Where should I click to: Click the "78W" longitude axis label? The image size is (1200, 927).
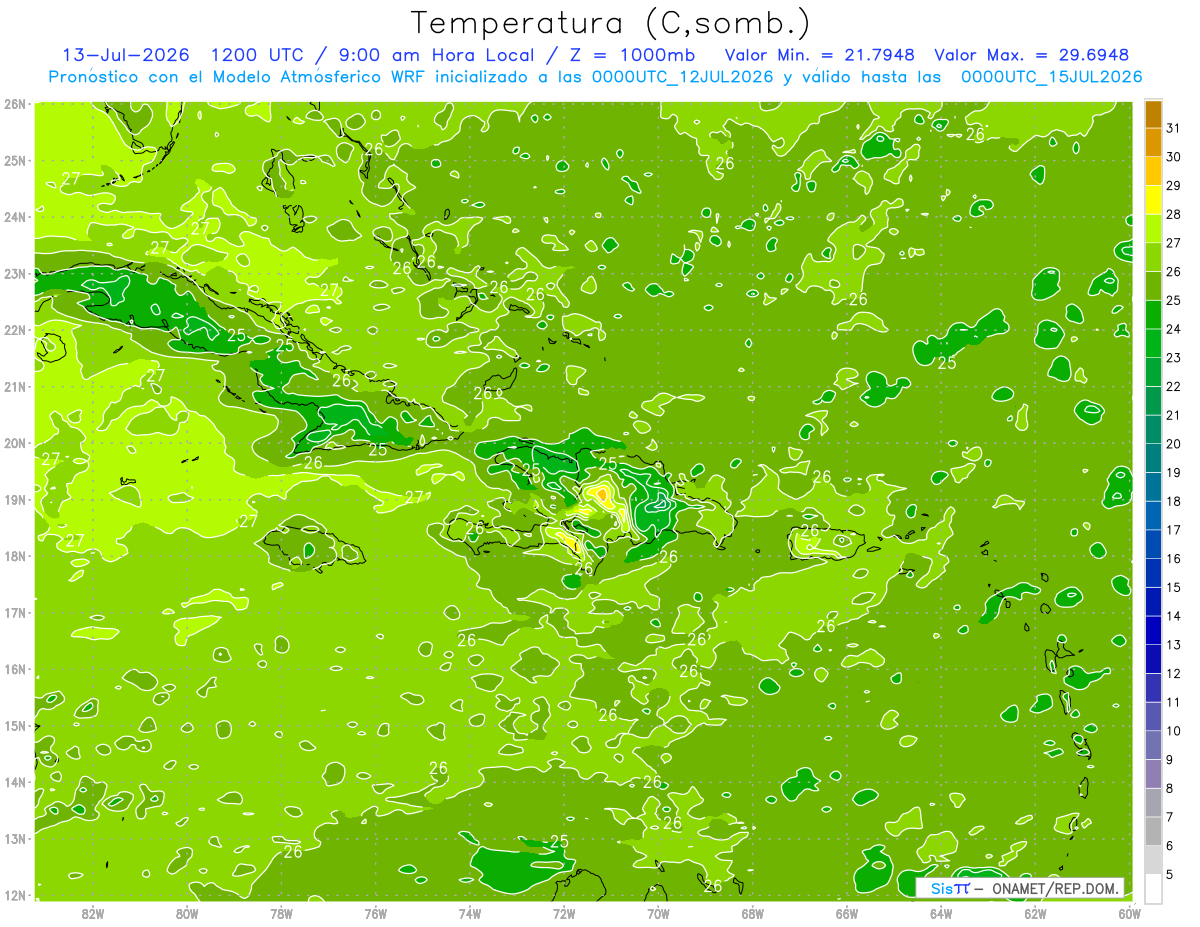pos(281,913)
